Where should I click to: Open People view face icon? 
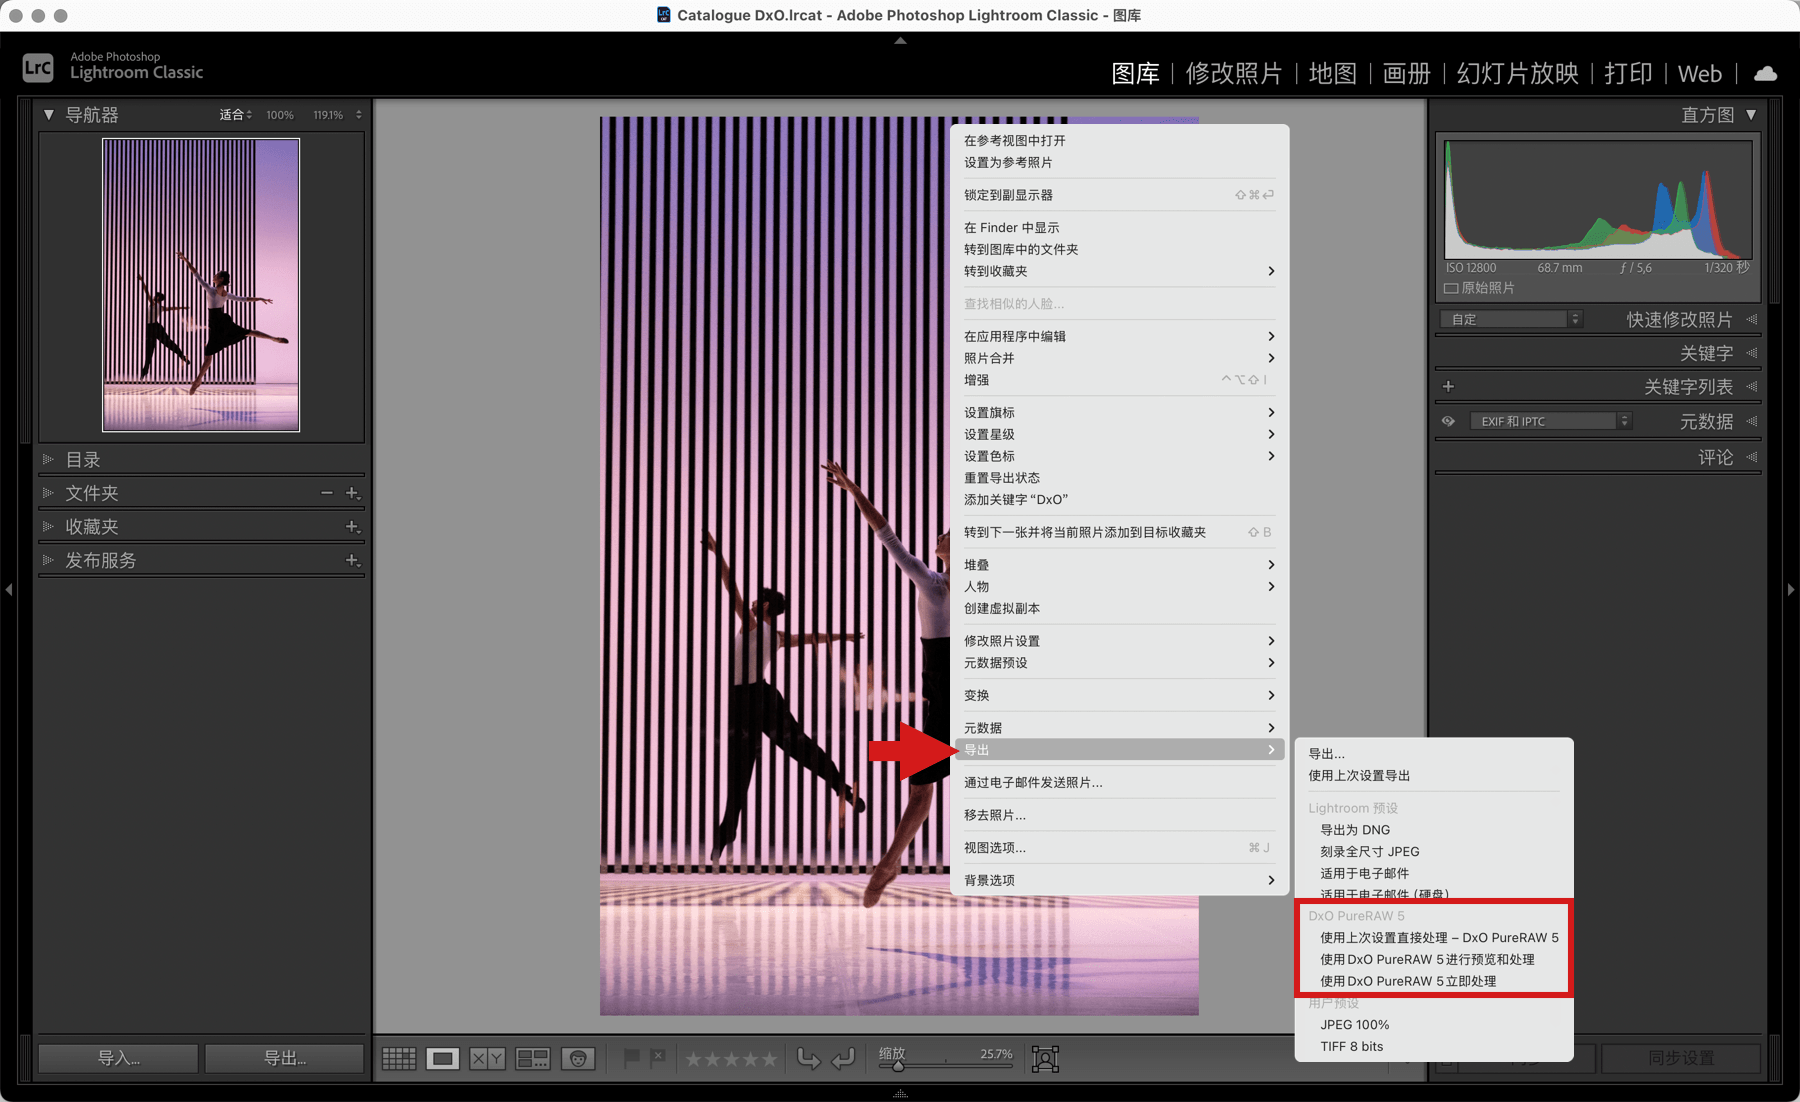click(578, 1058)
